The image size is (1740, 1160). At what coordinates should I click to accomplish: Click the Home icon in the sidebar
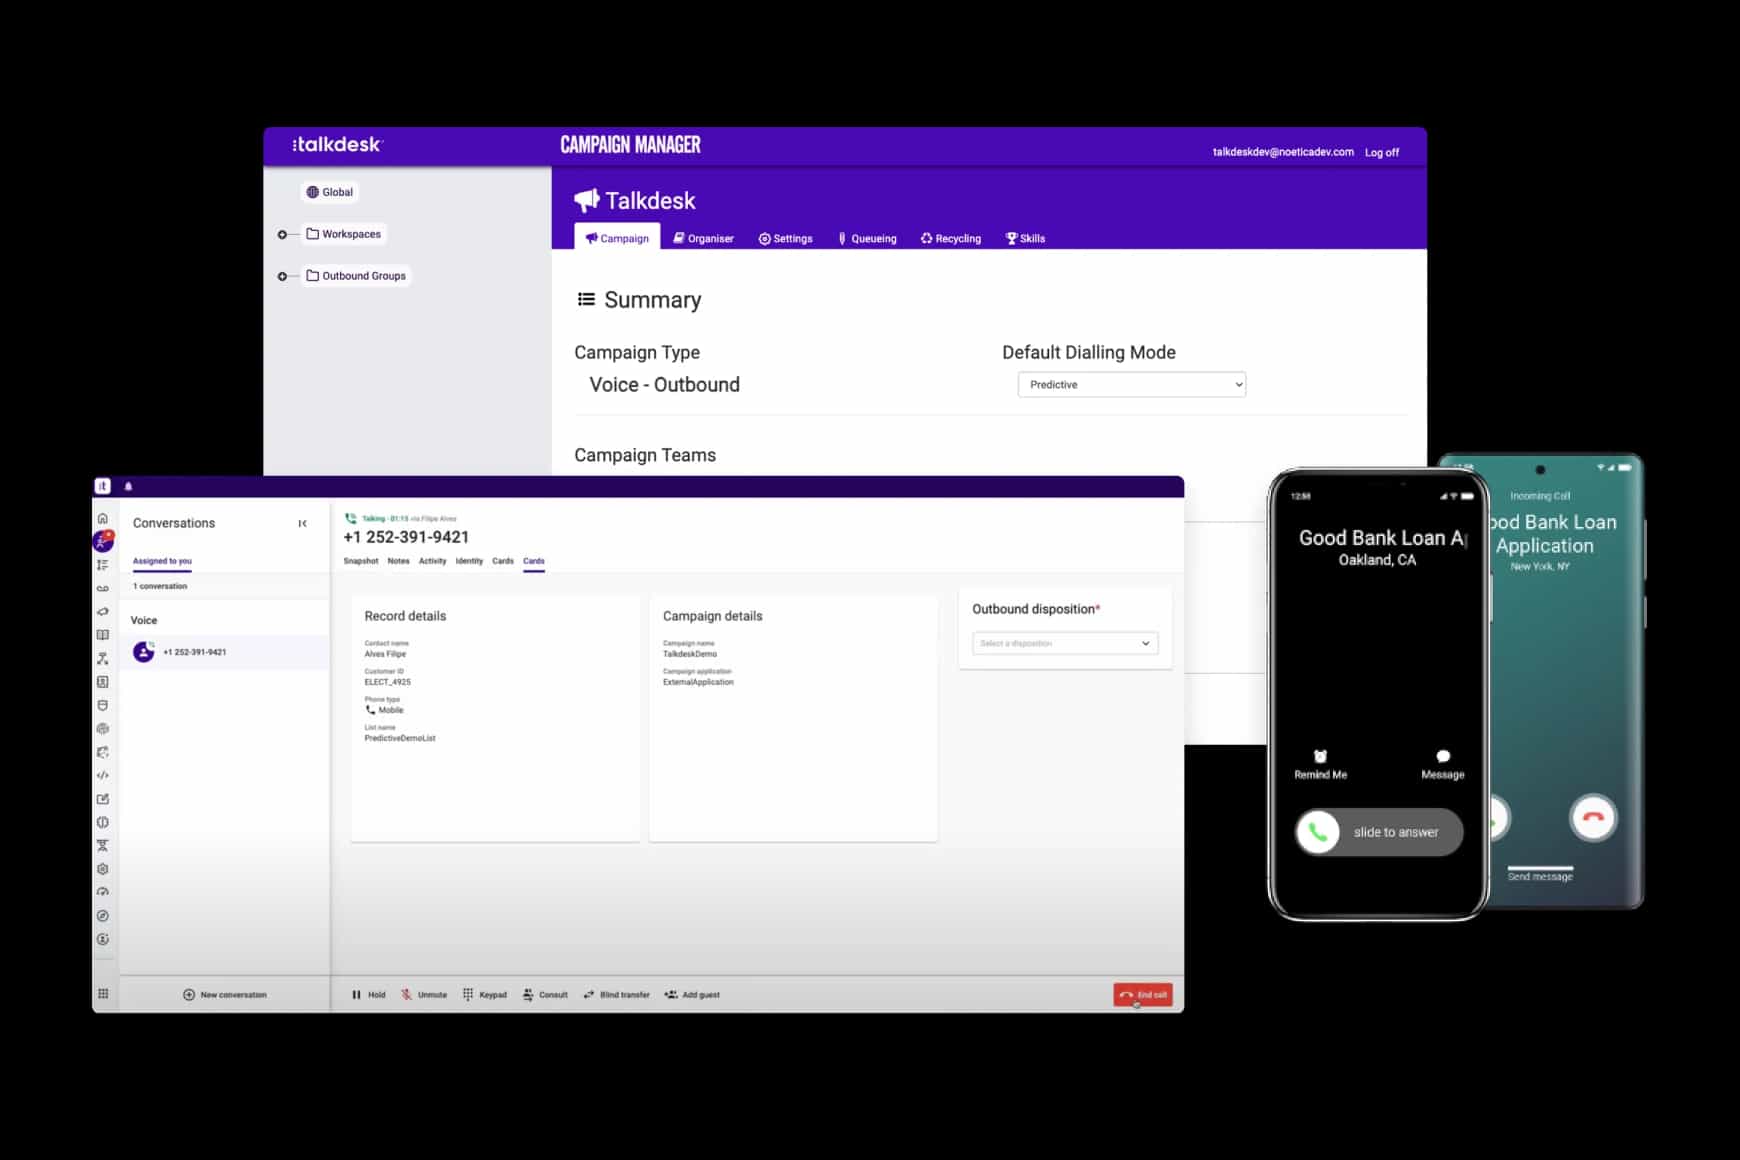click(103, 519)
